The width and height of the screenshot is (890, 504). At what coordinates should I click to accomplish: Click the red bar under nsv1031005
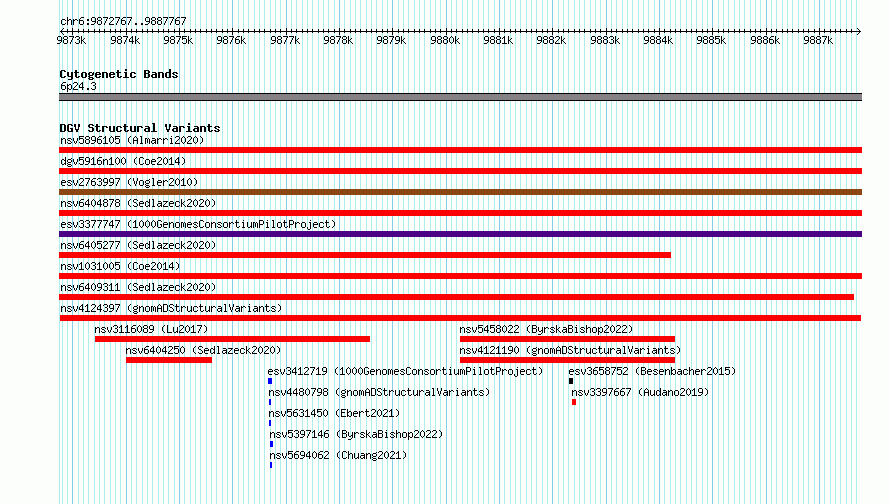pyautogui.click(x=460, y=276)
